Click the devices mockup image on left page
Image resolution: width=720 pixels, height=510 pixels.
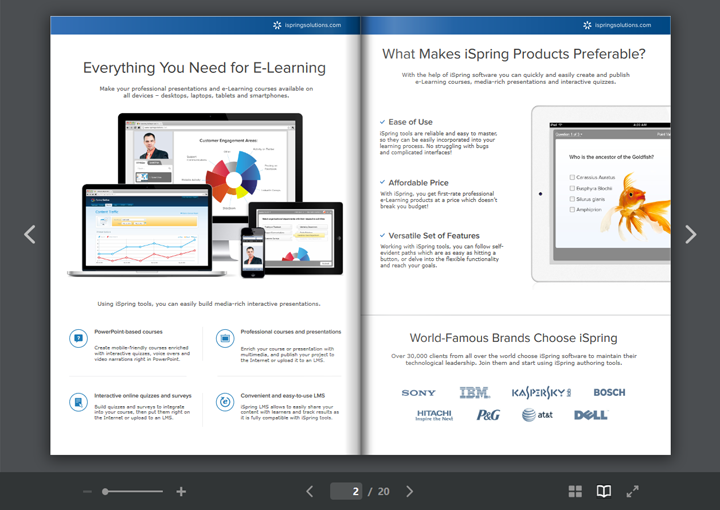(x=205, y=196)
